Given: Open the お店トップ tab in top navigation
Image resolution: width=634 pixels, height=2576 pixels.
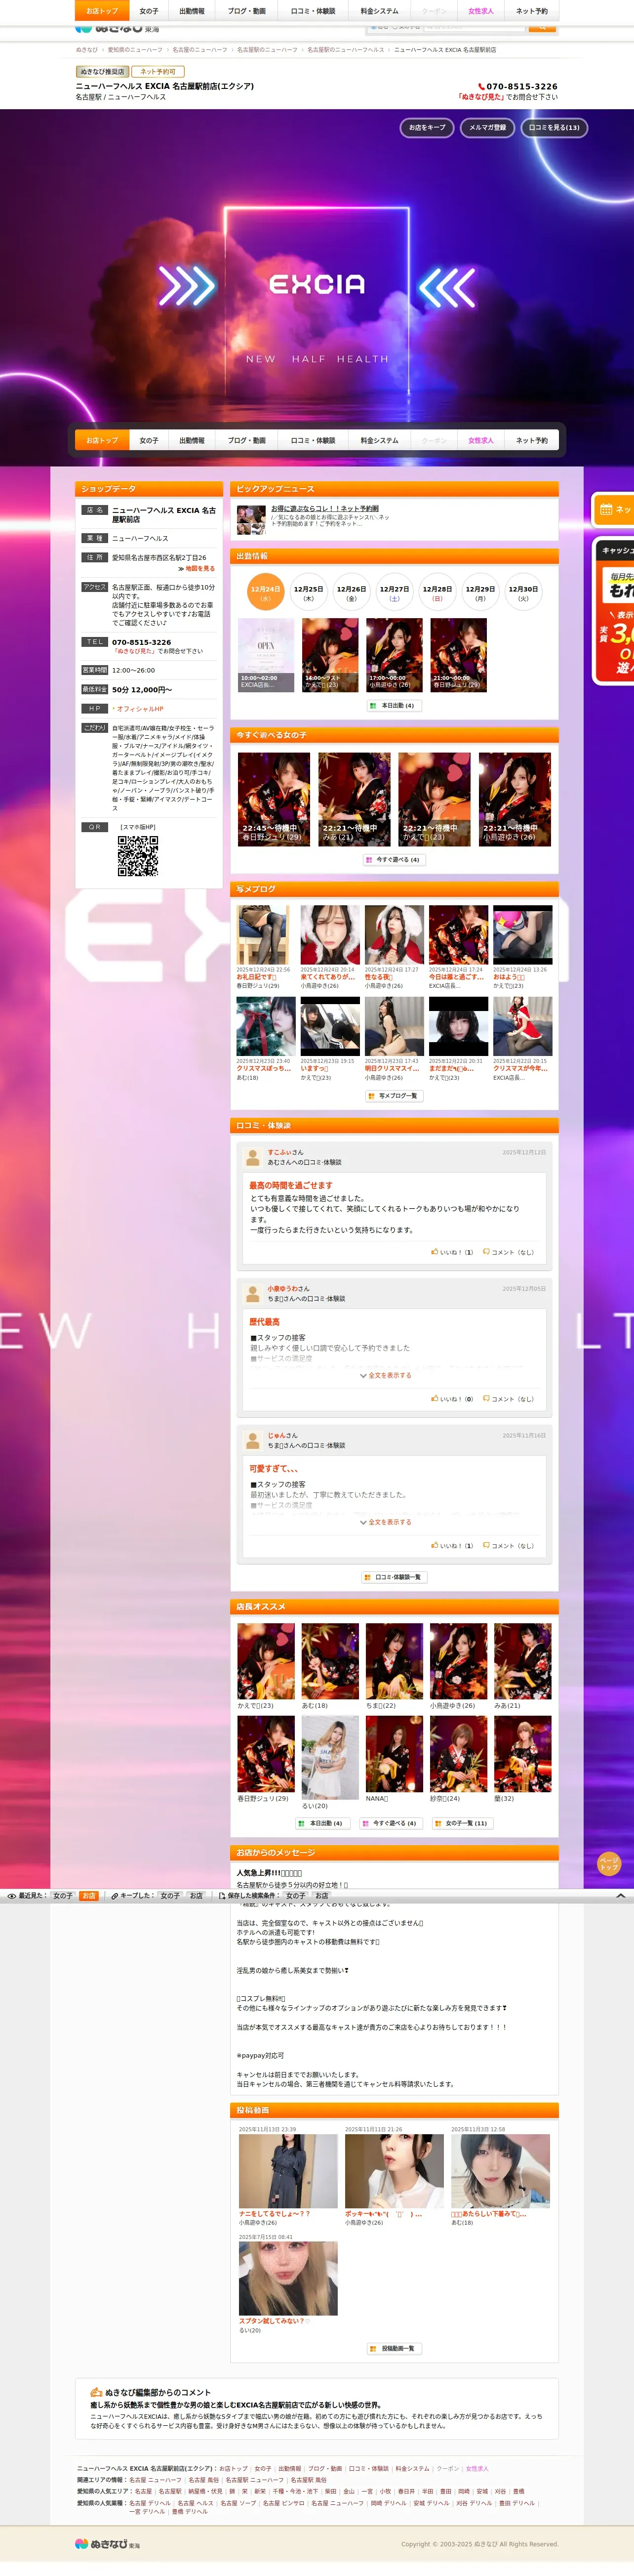Looking at the screenshot, I should tap(102, 11).
